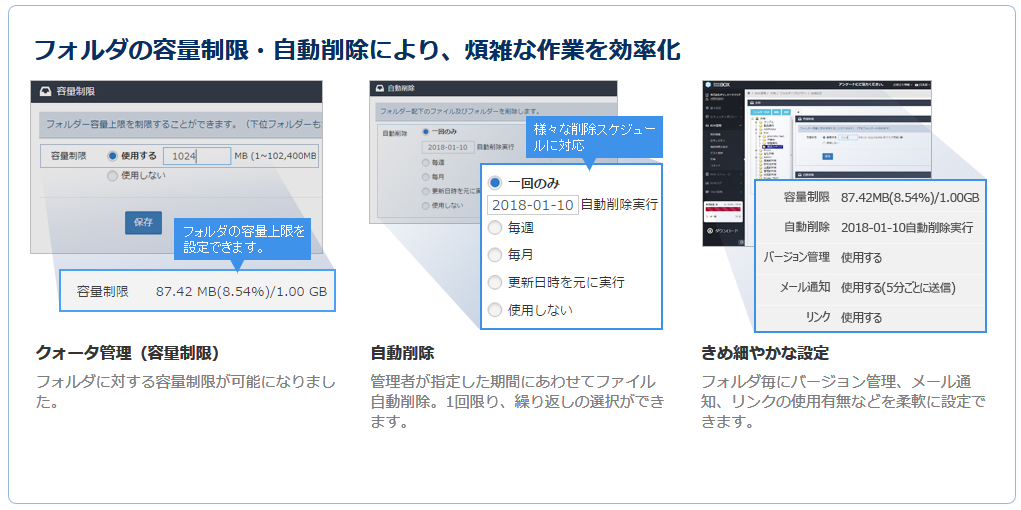Select the 毎週 schedule option
The image size is (1021, 510).
(495, 228)
